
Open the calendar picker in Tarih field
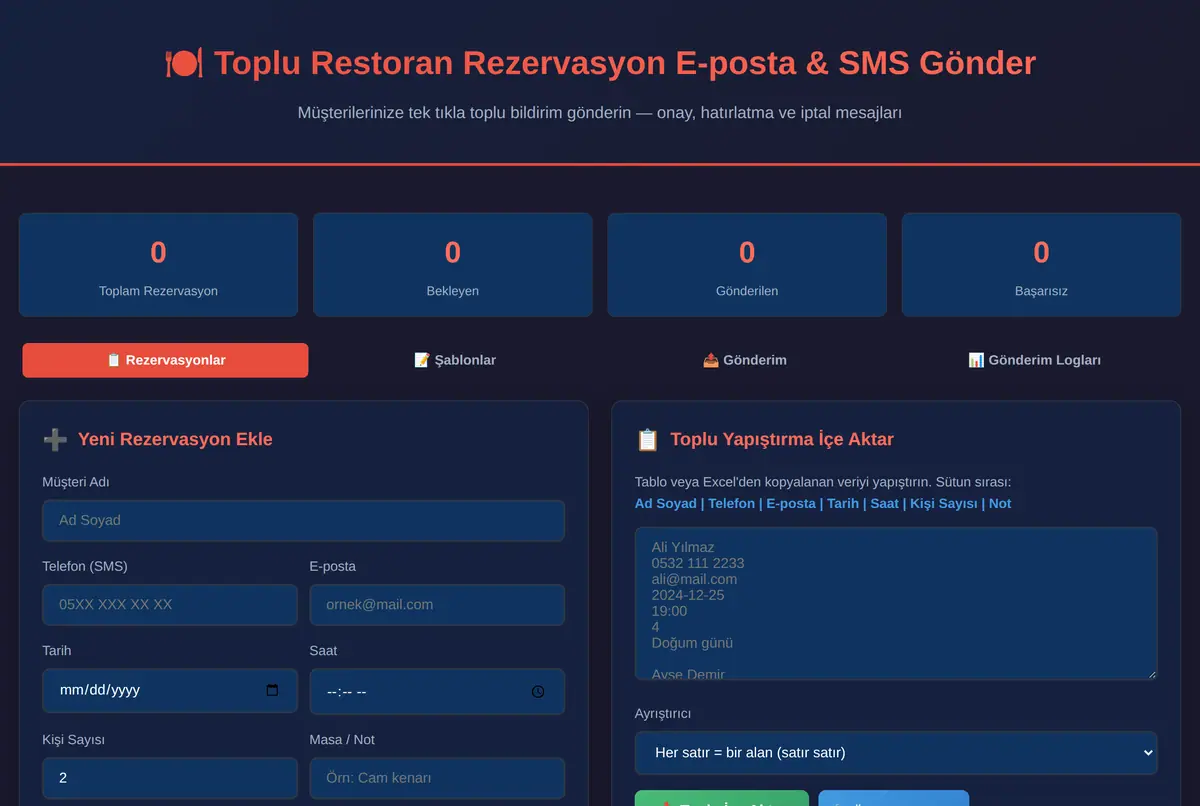pos(272,690)
